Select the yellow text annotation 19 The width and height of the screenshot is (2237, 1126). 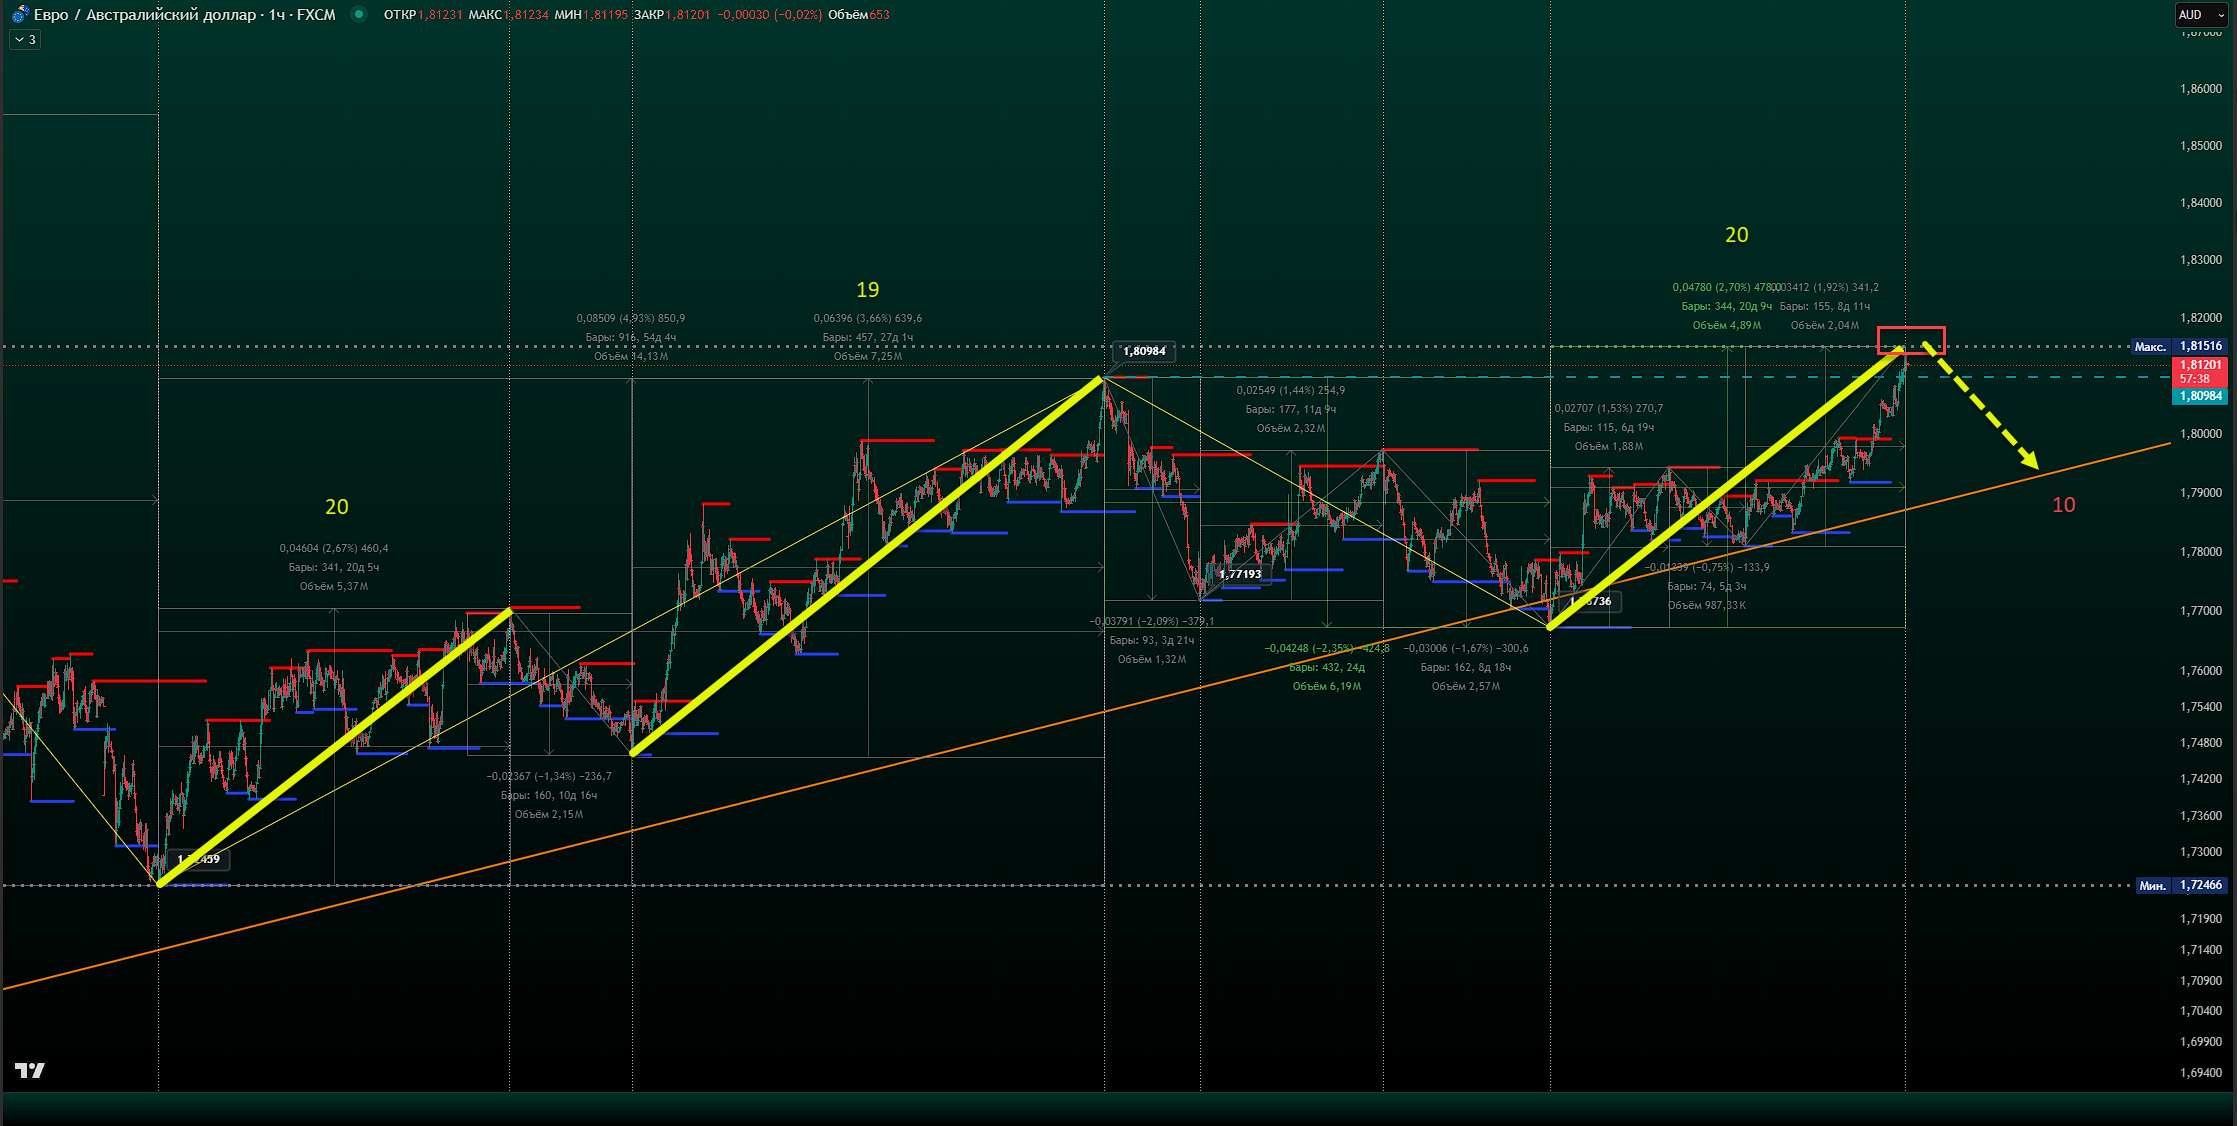click(x=867, y=290)
